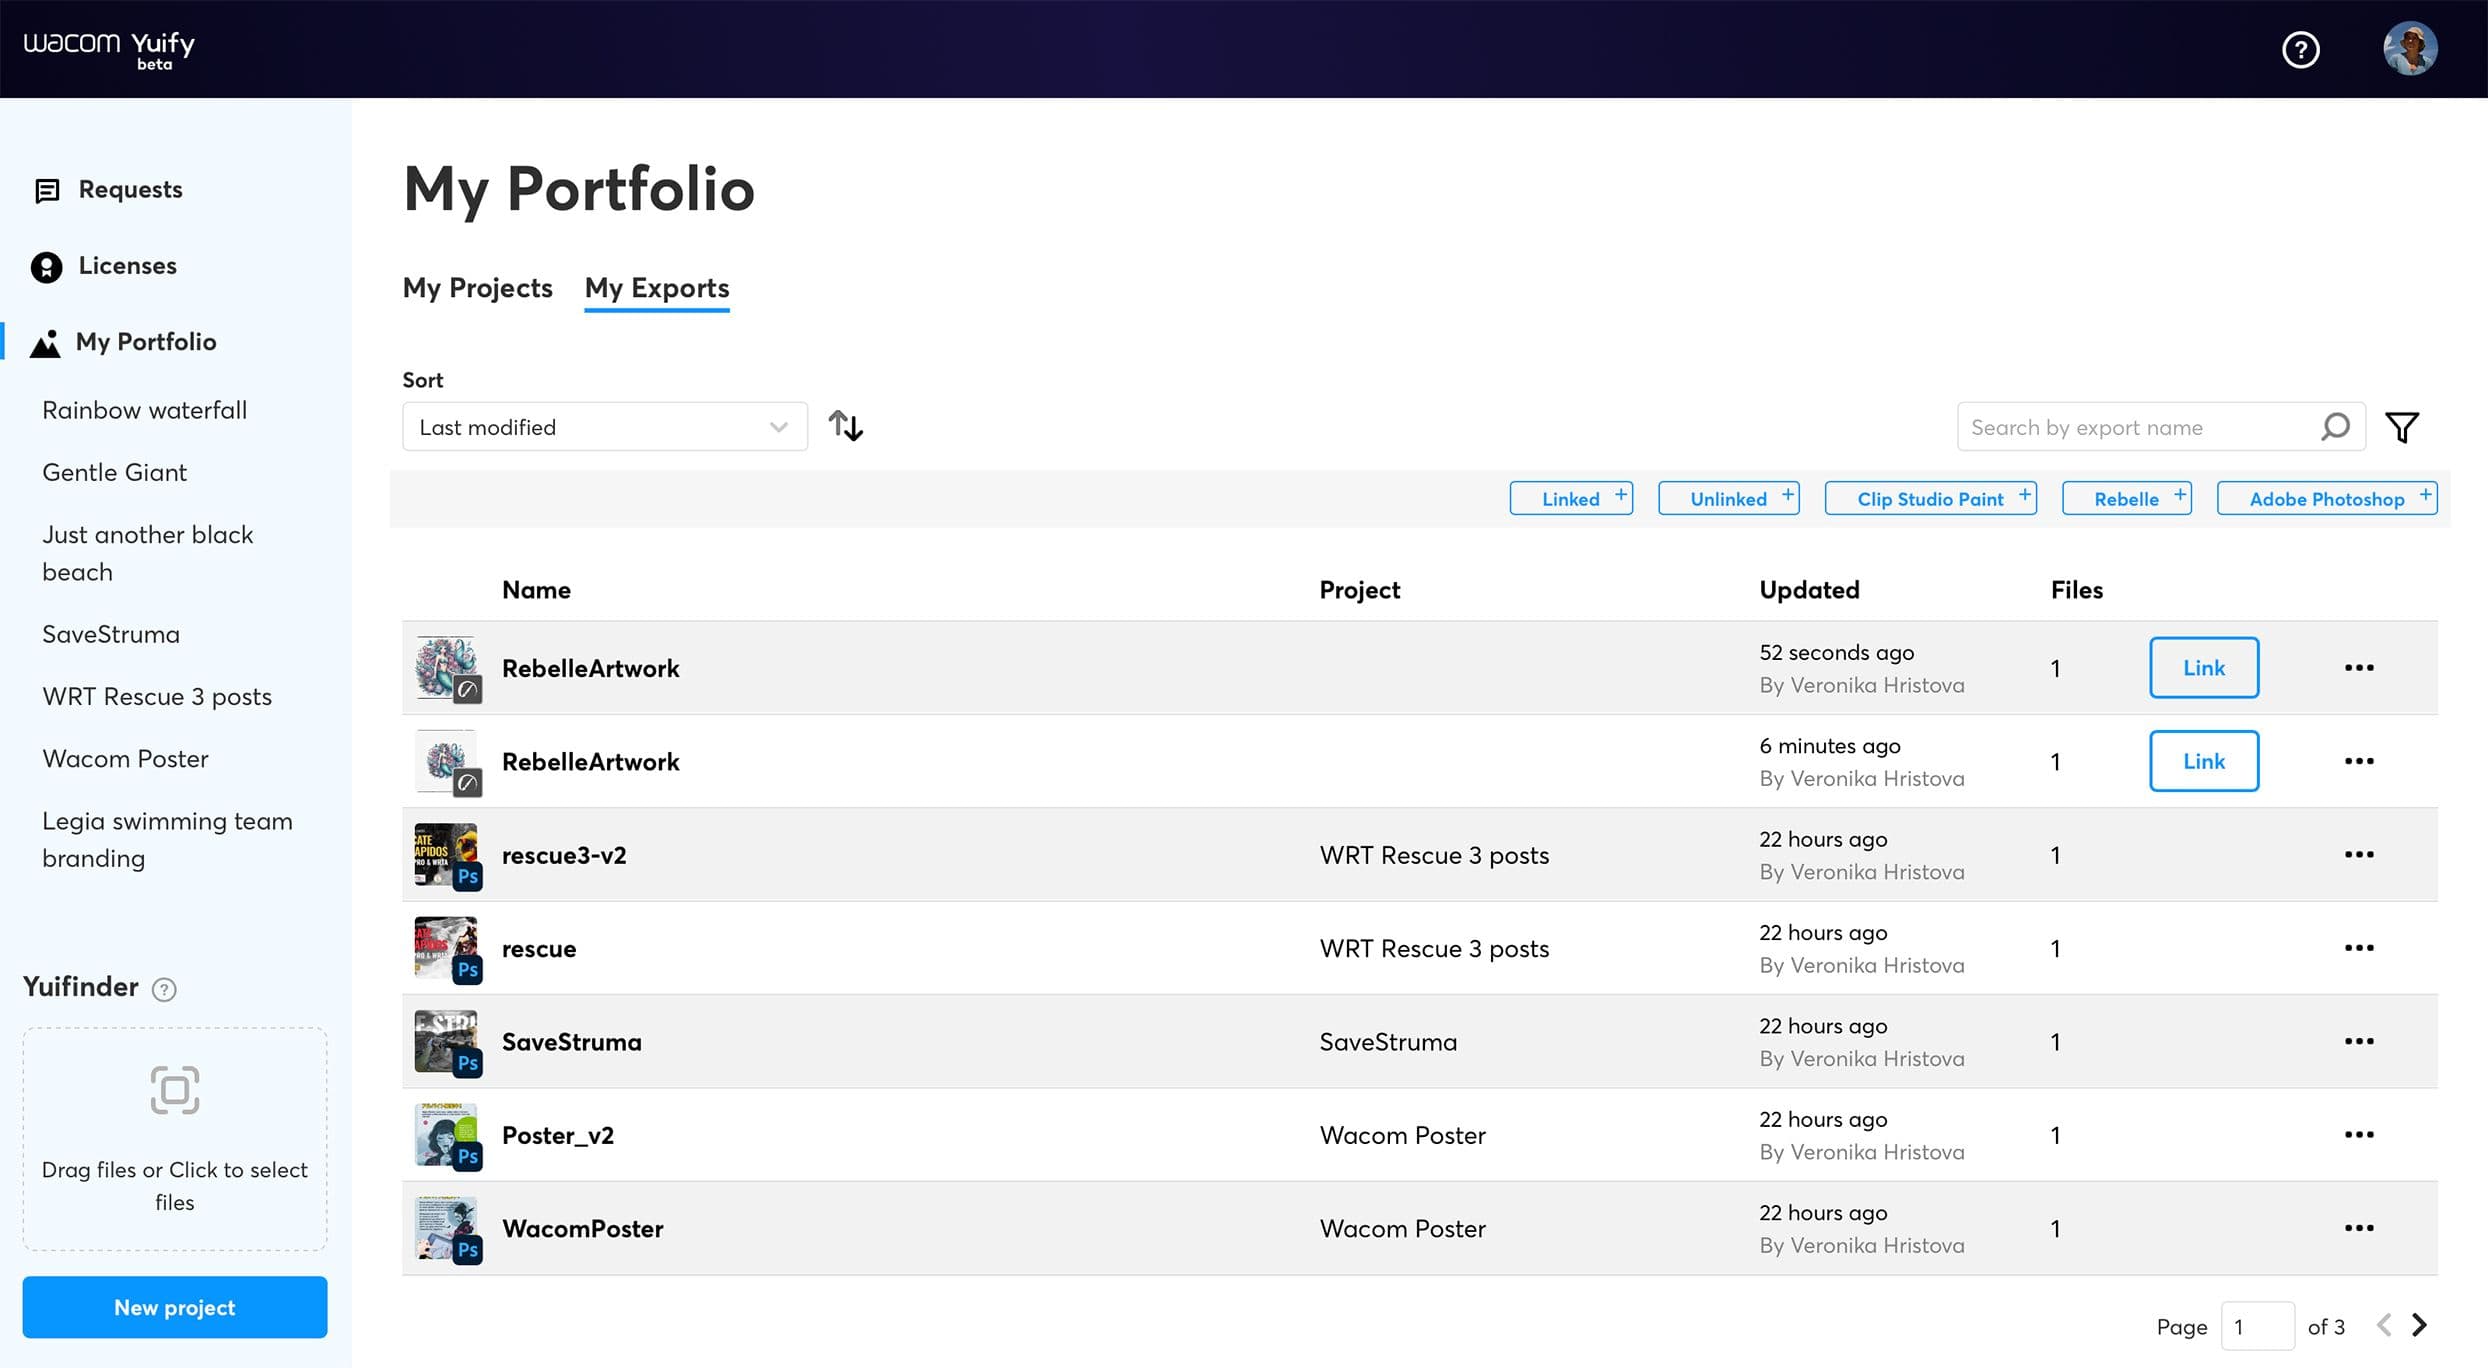Click Poster_v2 thumbnail
This screenshot has height=1368, width=2488.
tap(447, 1135)
